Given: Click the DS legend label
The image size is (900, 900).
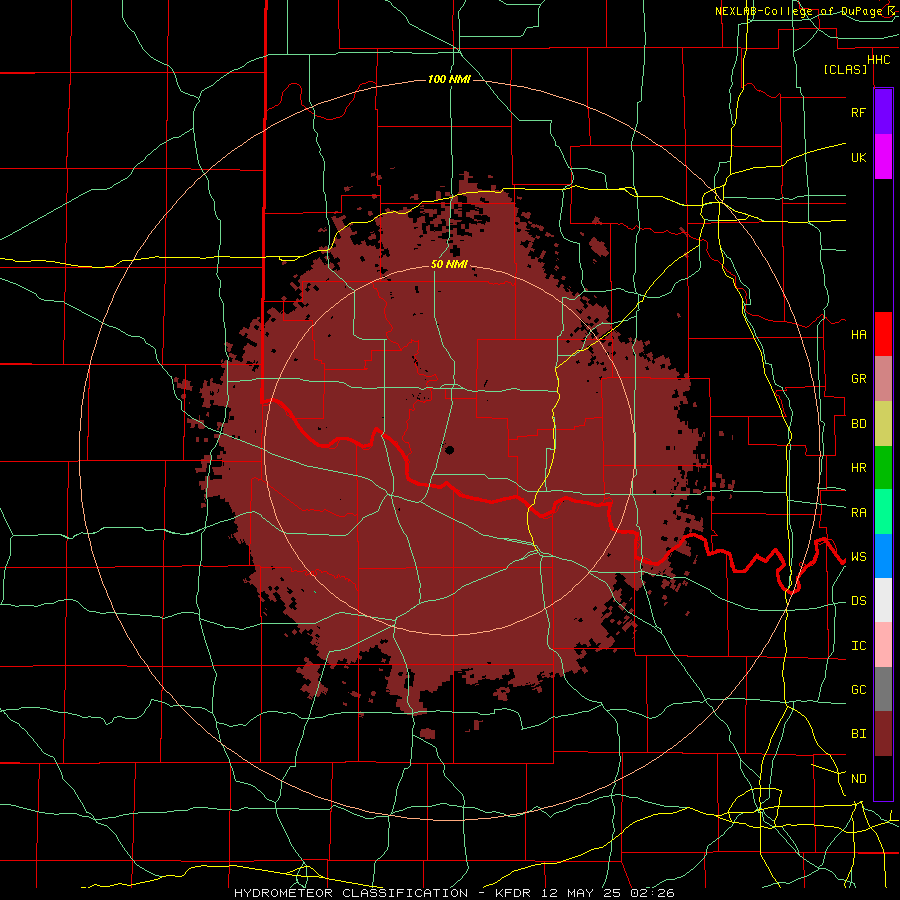Looking at the screenshot, I should coord(858,601).
